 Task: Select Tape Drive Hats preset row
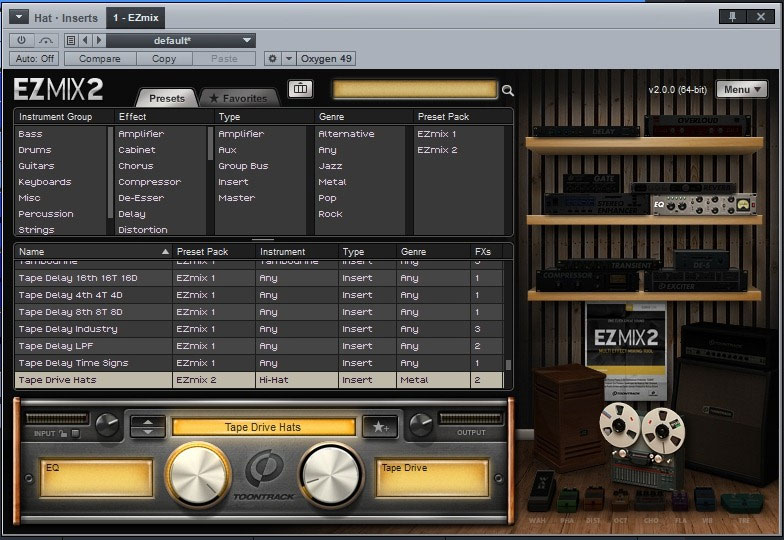click(x=258, y=380)
